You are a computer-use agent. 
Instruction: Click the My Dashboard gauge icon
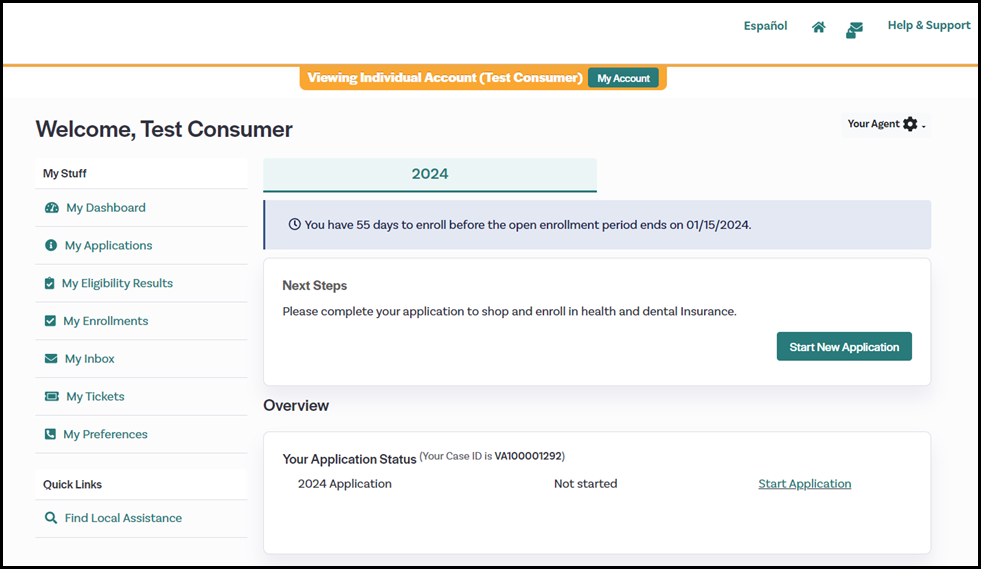[52, 208]
